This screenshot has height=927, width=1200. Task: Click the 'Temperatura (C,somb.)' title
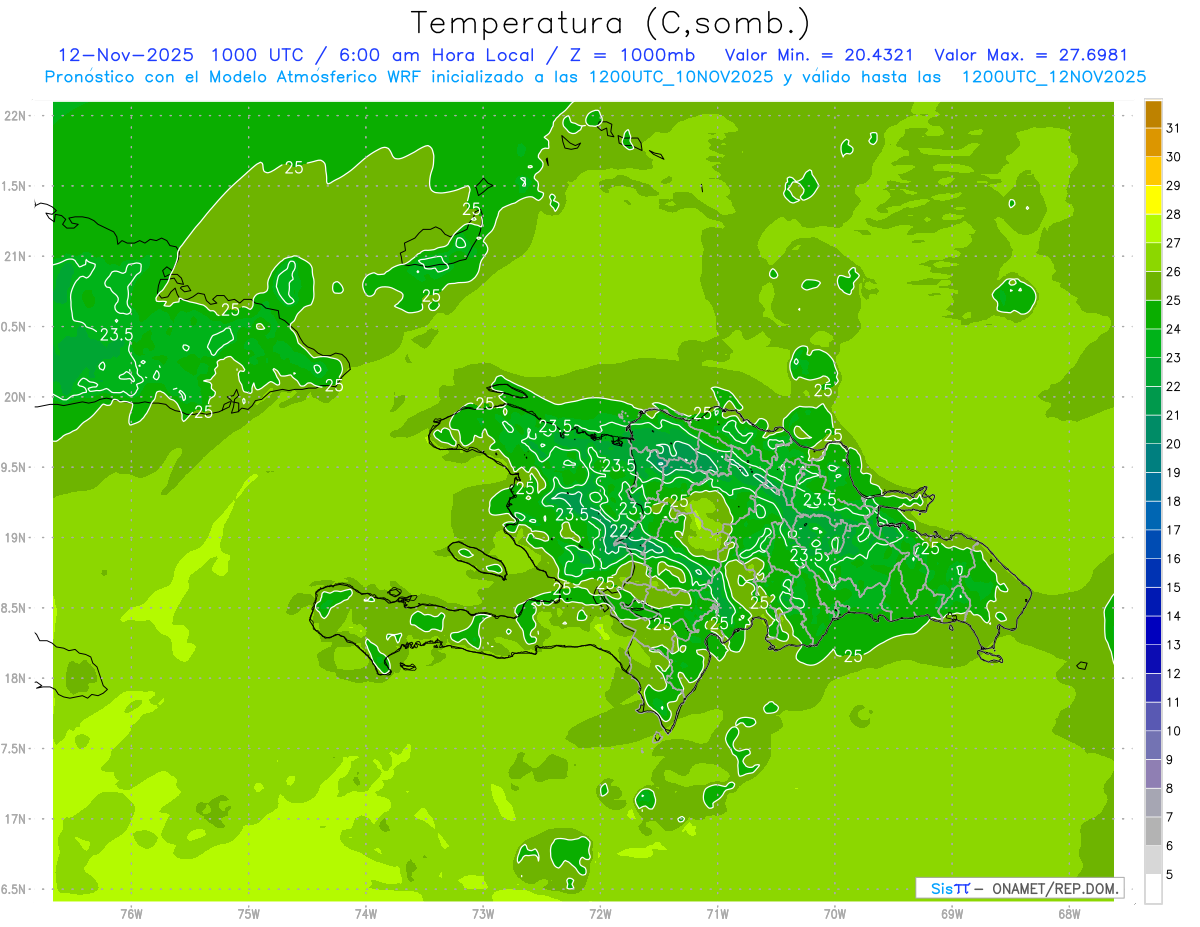(x=611, y=24)
